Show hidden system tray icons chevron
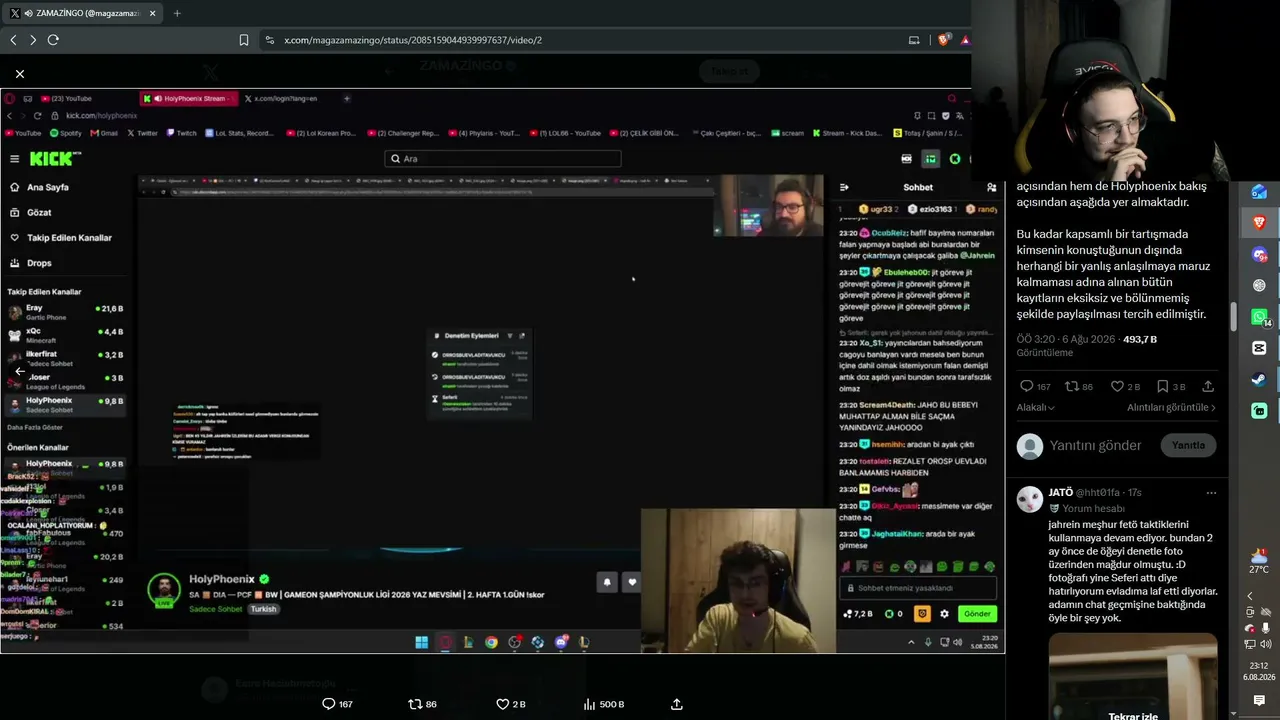Viewport: 1280px width, 720px height. [1249, 596]
